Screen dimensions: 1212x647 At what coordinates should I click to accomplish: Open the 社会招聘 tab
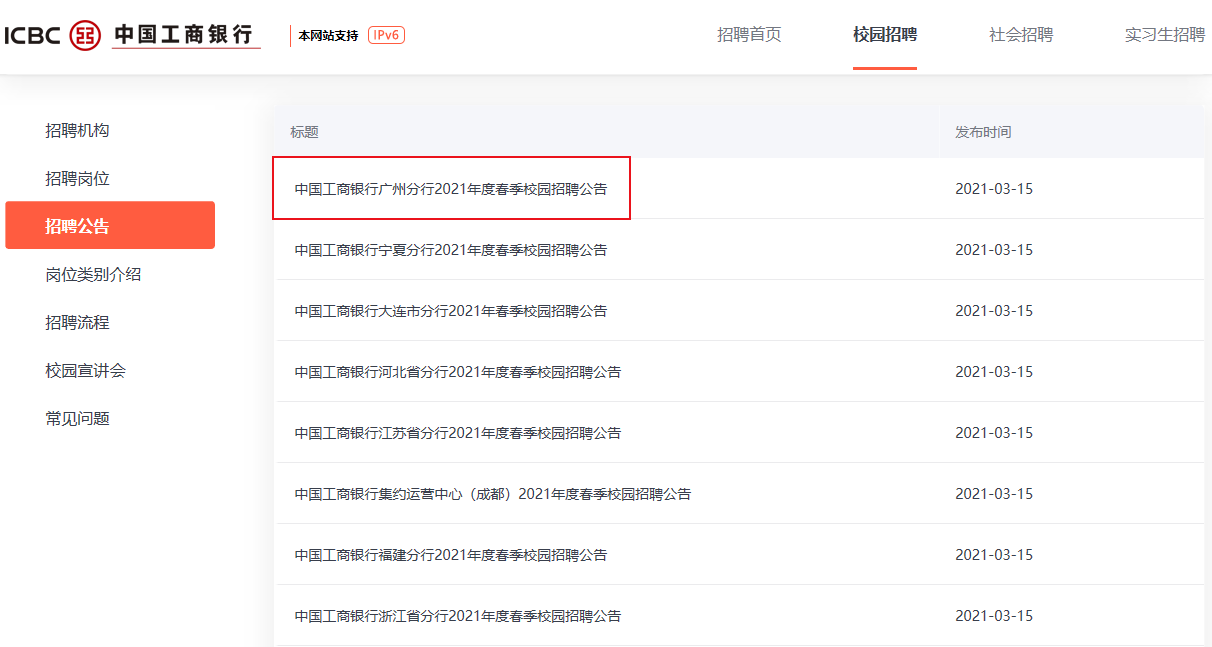(1021, 35)
